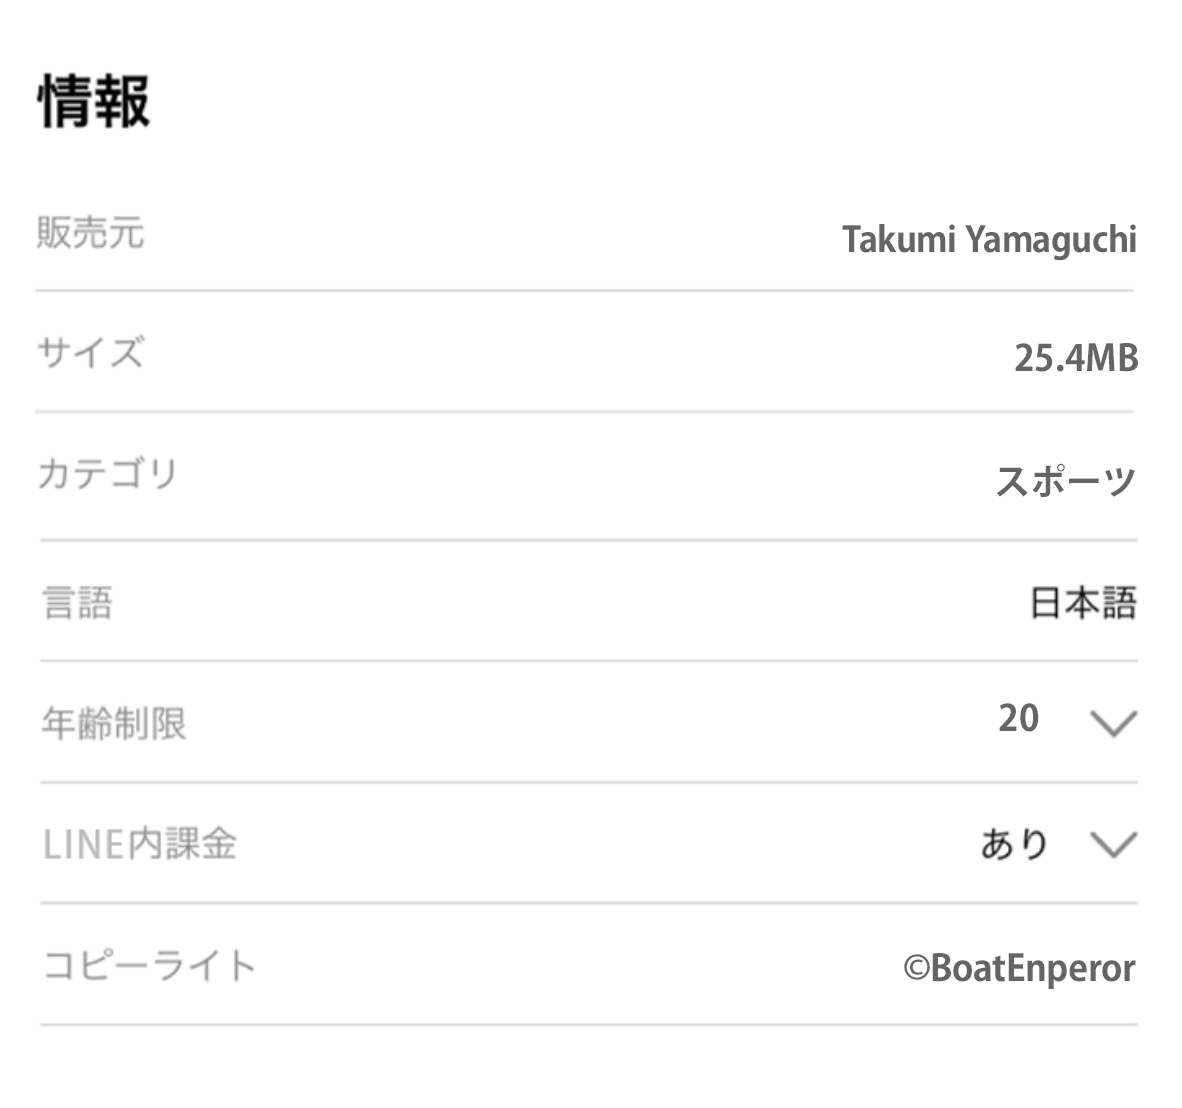Image resolution: width=1182 pixels, height=1108 pixels.
Task: Click the 日本語 language value
Action: coord(1083,603)
